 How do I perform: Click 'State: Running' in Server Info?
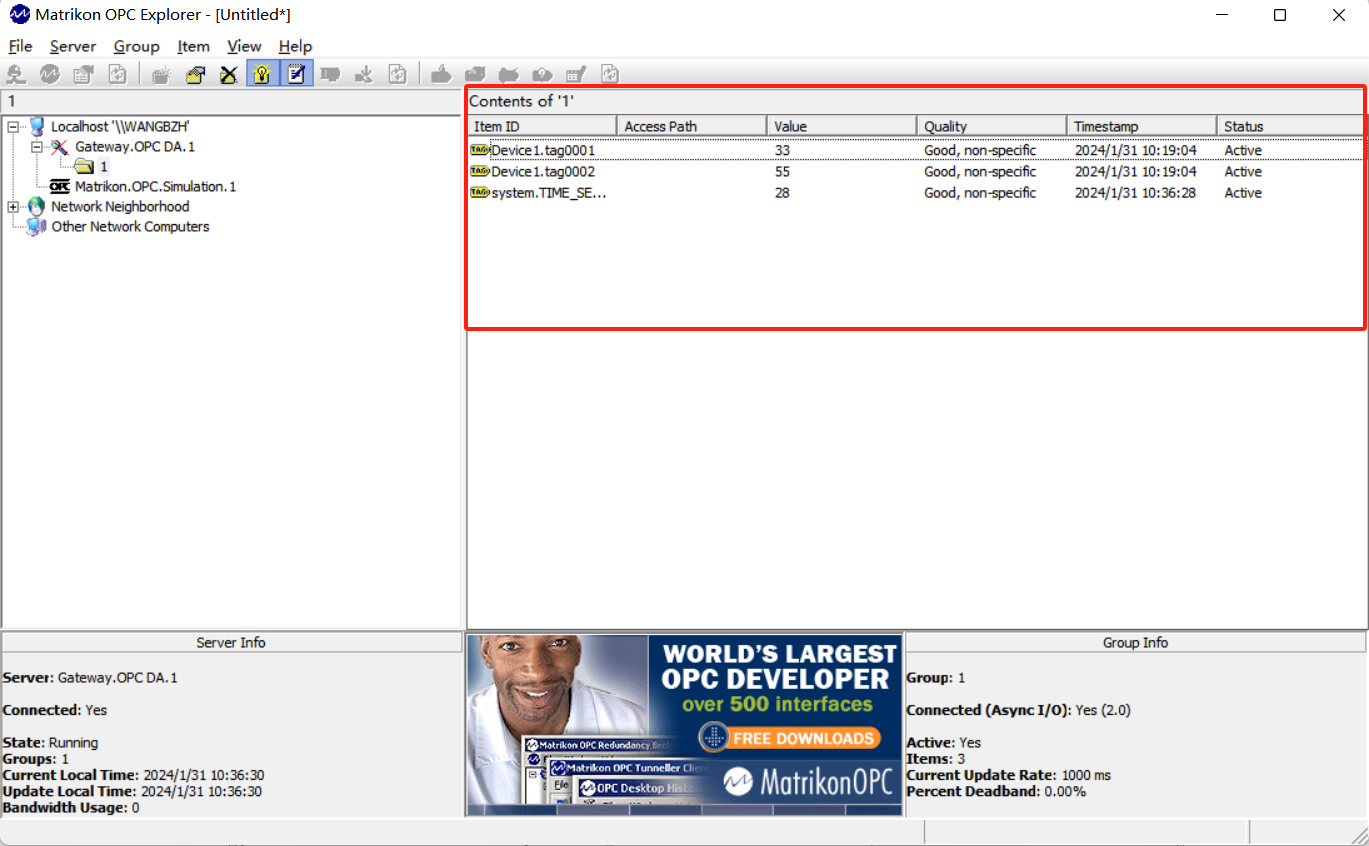51,742
